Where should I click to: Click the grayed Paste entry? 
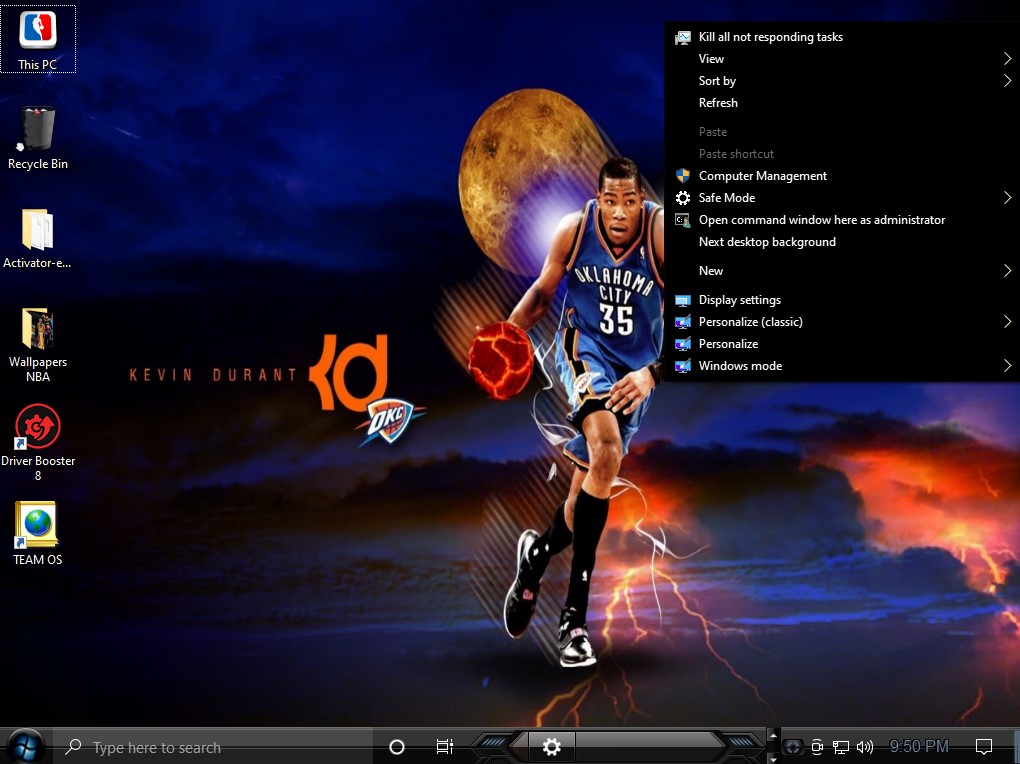tap(713, 131)
